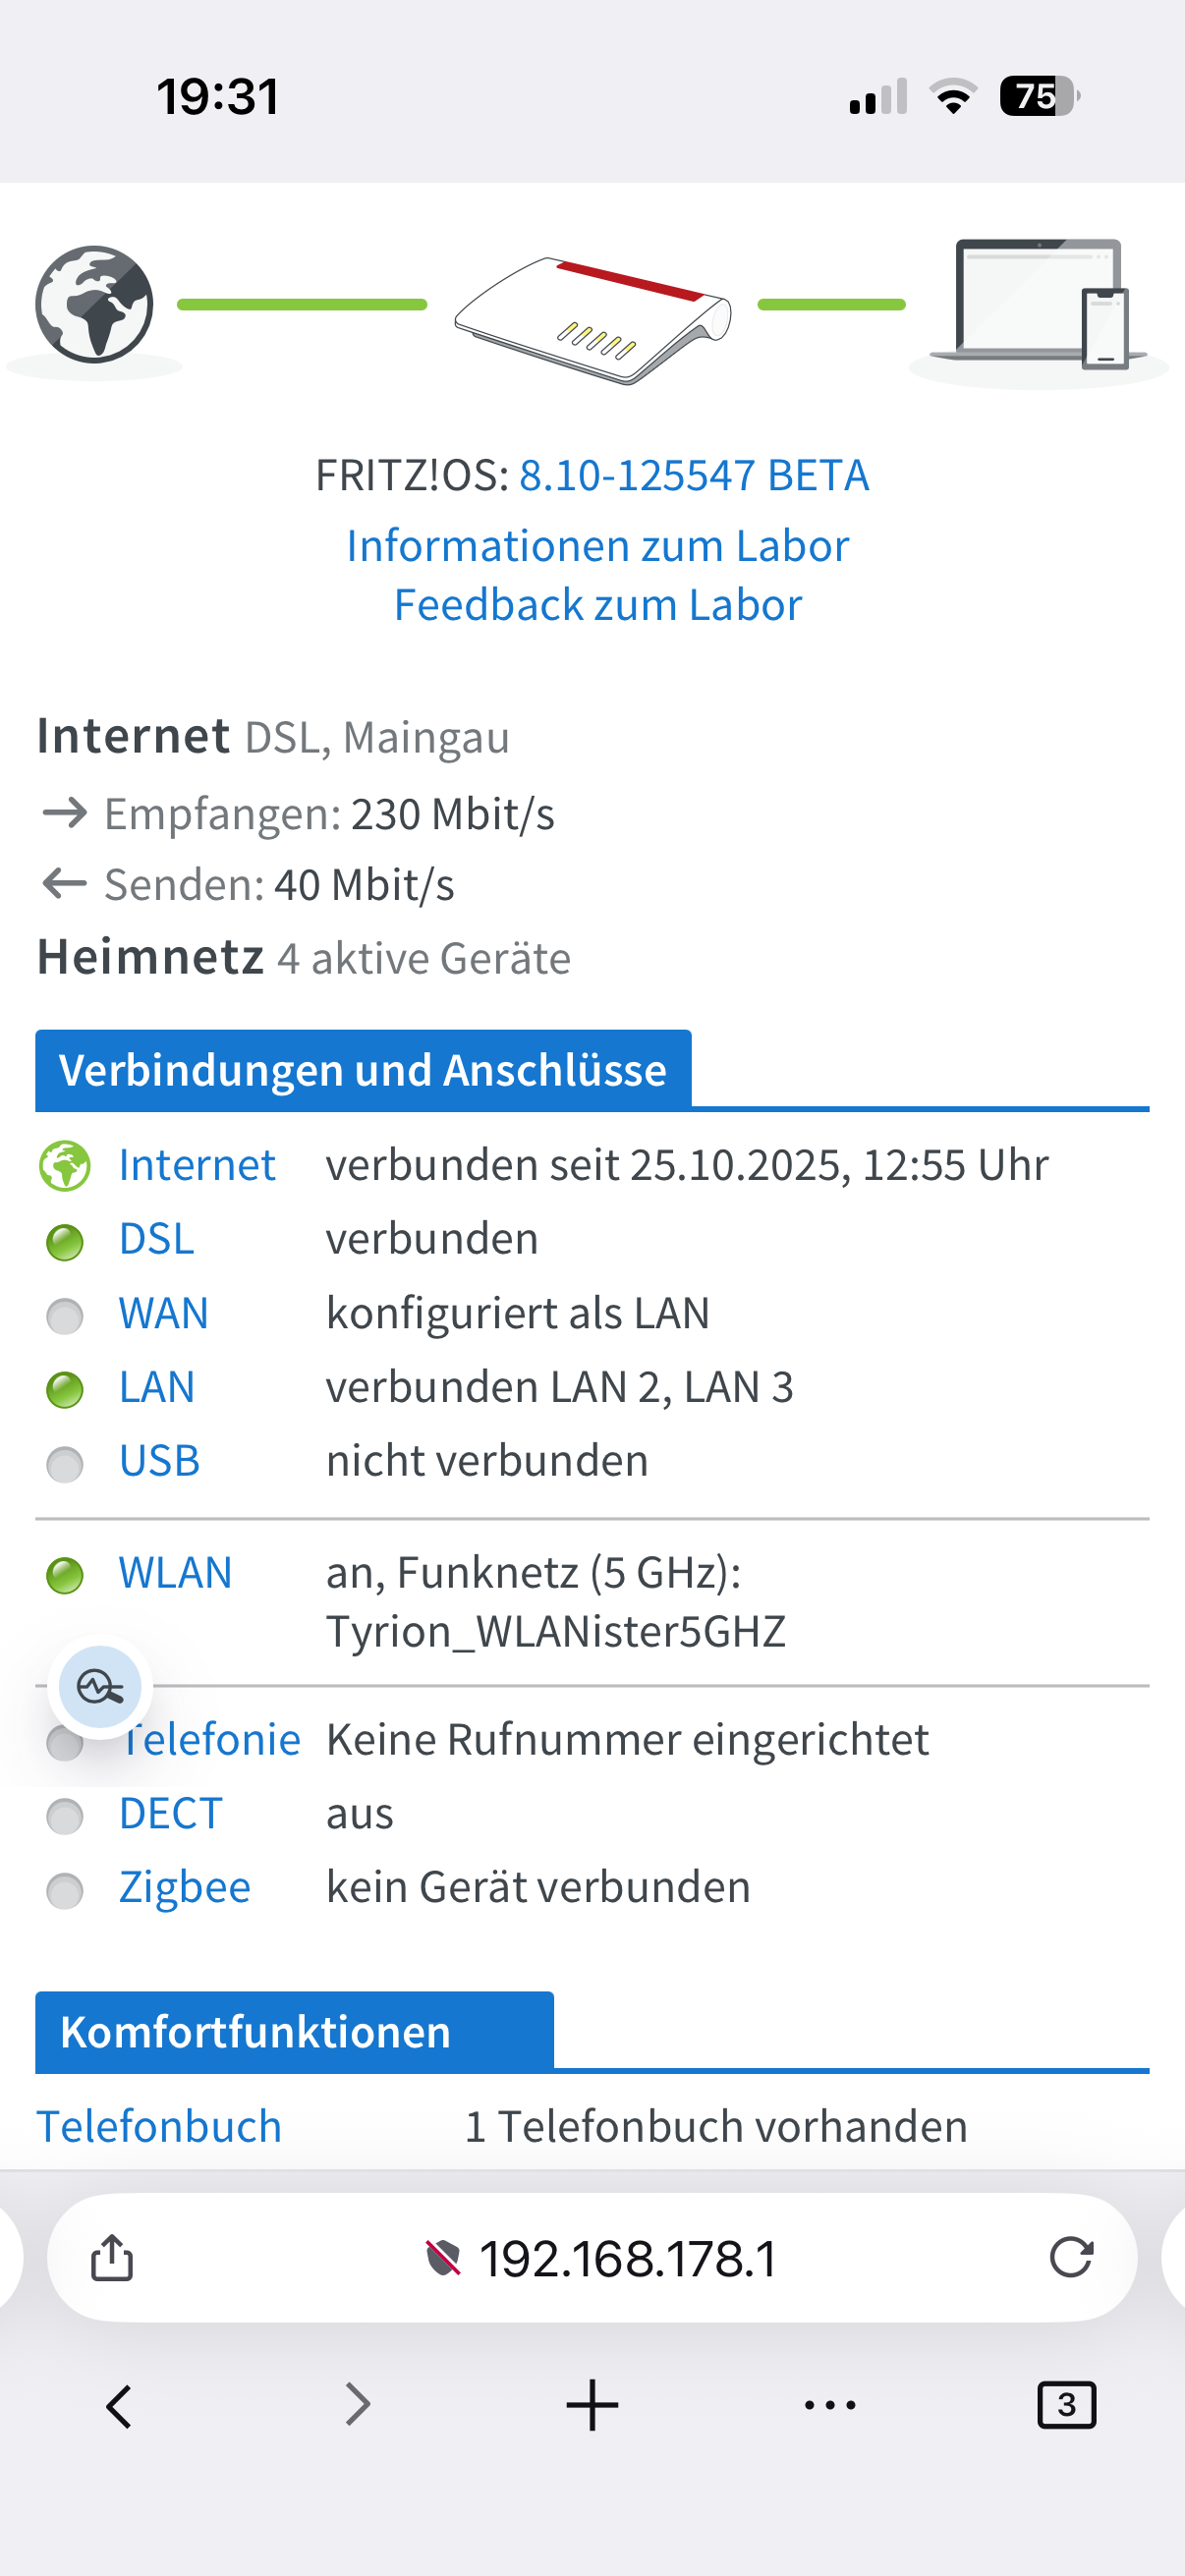This screenshot has height=2576, width=1185.
Task: Open the Telefonbuch link
Action: pos(159,2126)
